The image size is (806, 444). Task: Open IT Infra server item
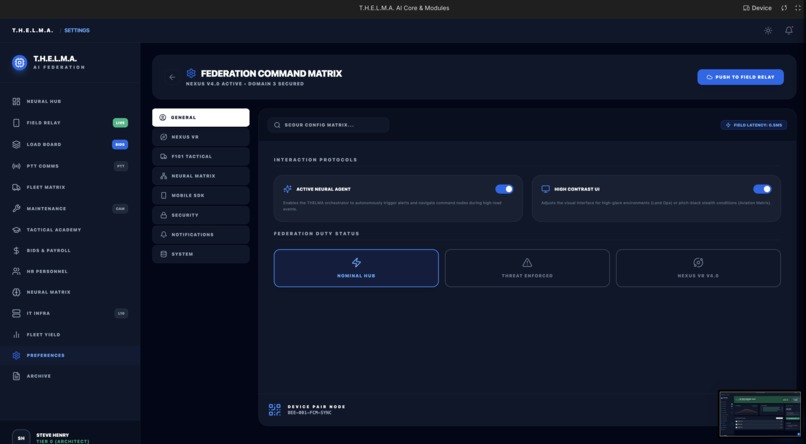pos(70,313)
